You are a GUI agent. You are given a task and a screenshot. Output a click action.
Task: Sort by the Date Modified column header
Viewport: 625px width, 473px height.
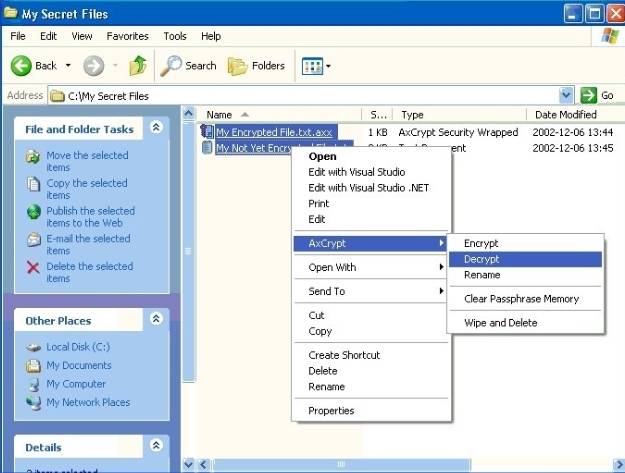point(575,115)
